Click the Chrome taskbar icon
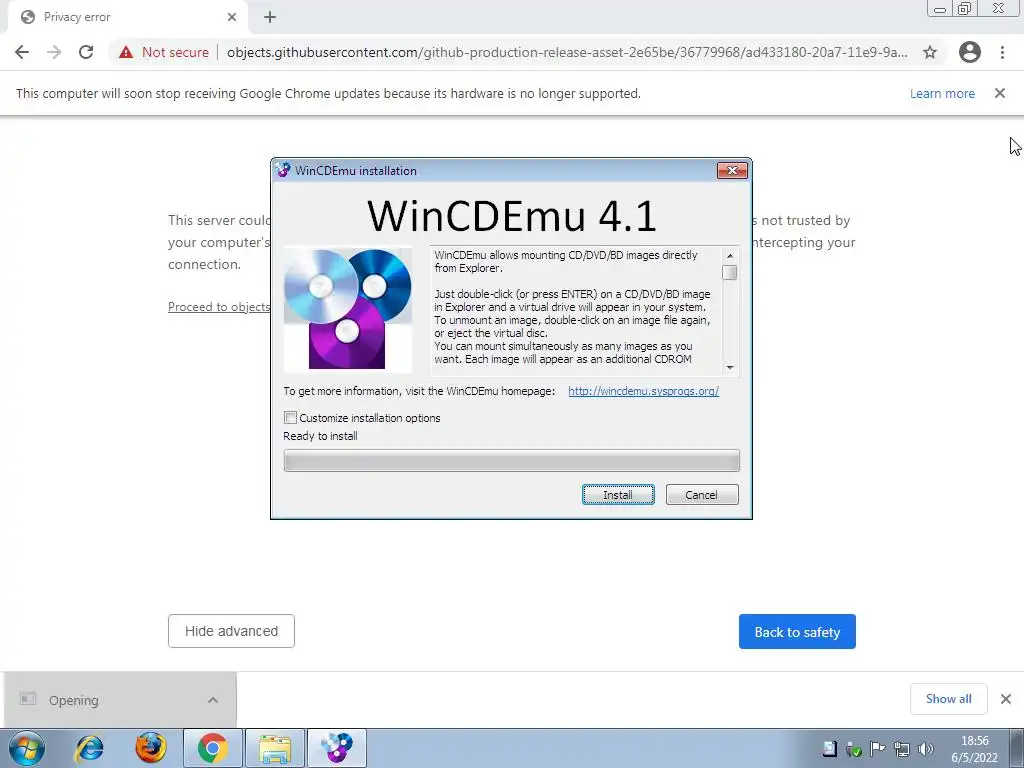This screenshot has width=1024, height=768. [x=212, y=748]
